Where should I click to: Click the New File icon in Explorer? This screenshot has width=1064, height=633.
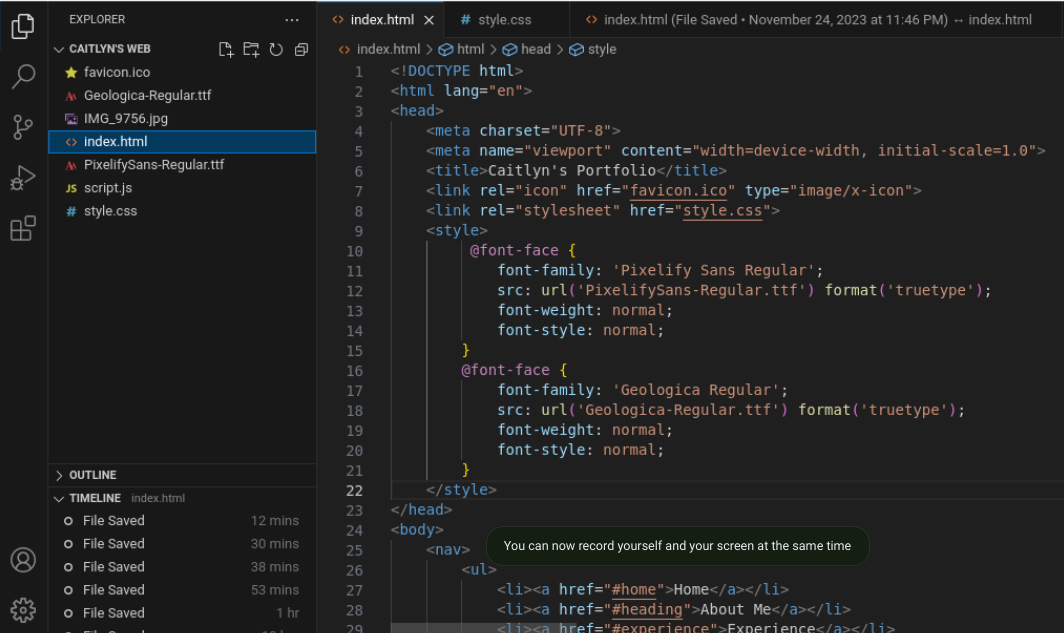226,49
